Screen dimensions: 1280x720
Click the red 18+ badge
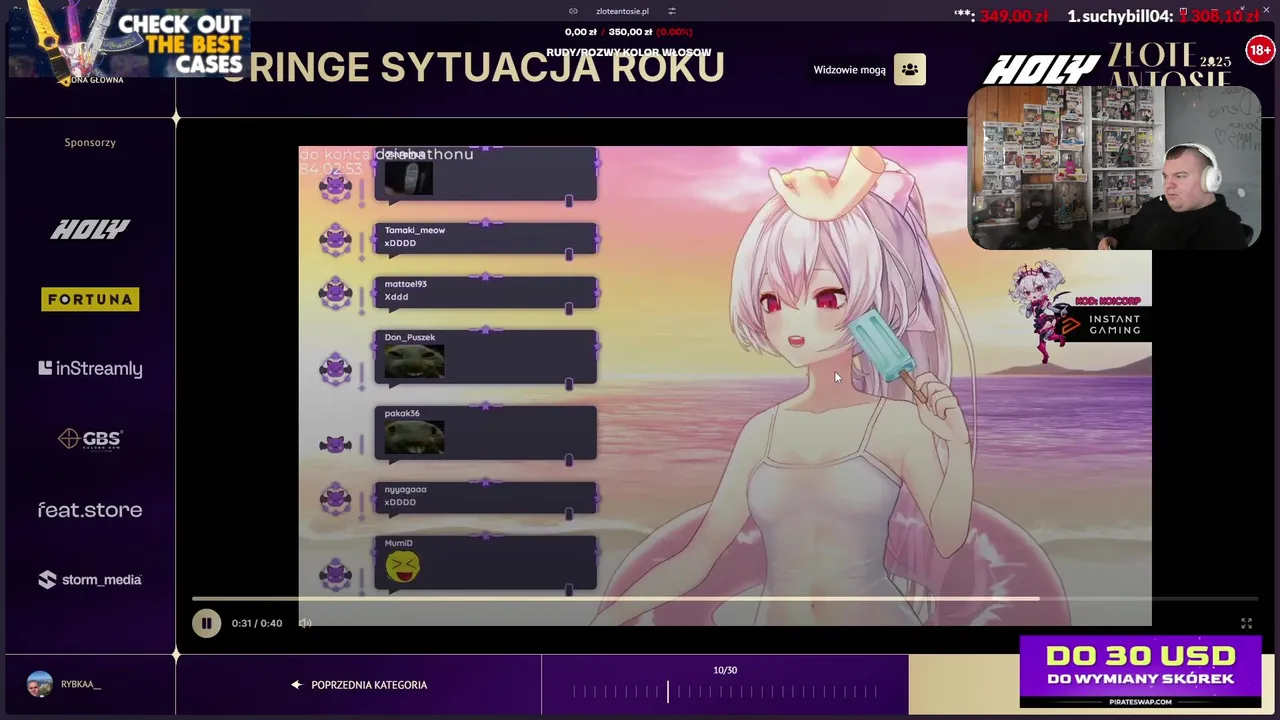[x=1259, y=50]
